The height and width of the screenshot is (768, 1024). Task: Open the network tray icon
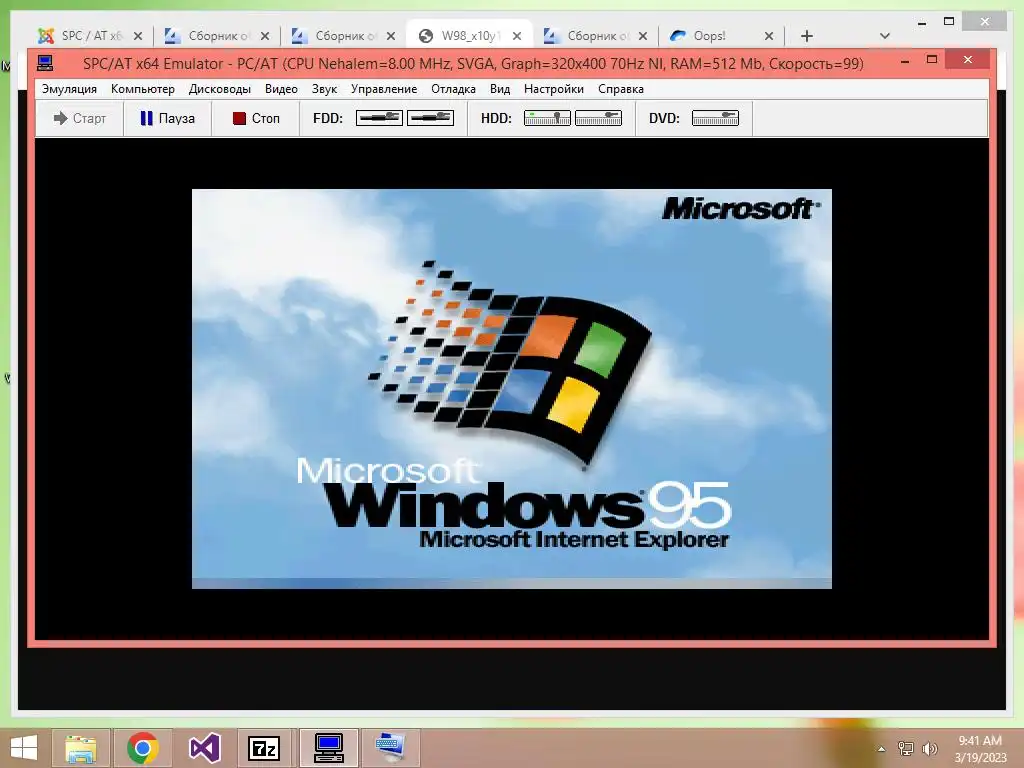pyautogui.click(x=906, y=749)
